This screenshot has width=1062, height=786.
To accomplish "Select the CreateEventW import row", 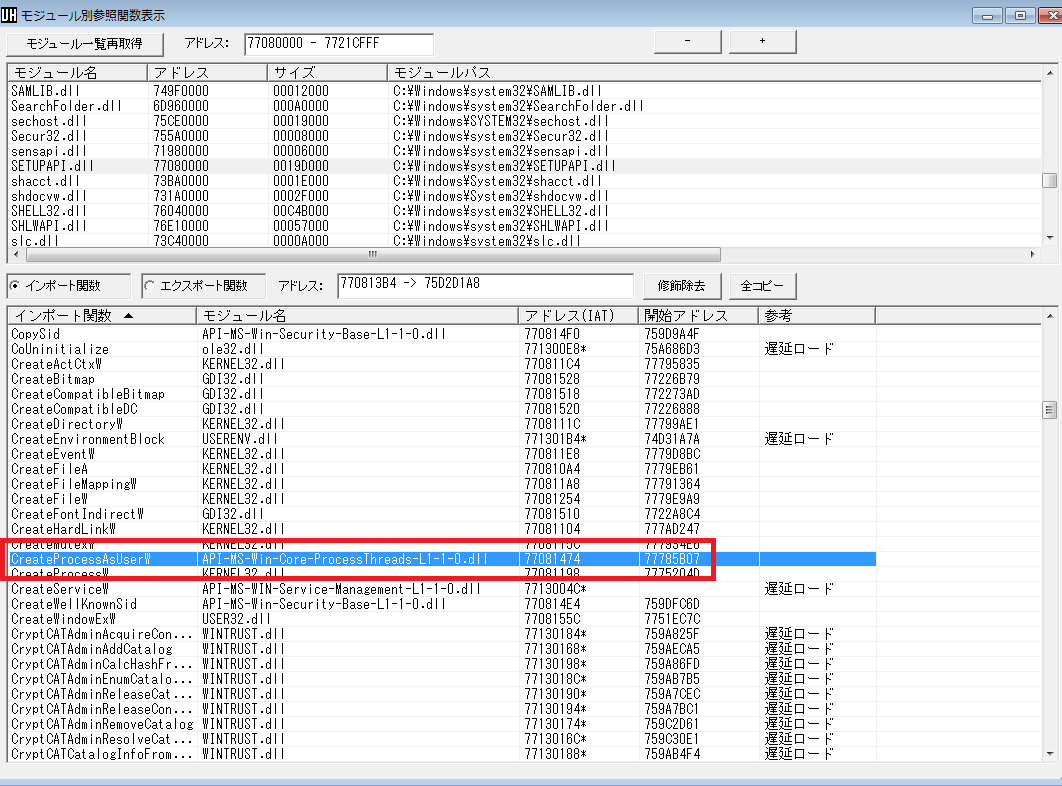I will coord(442,454).
